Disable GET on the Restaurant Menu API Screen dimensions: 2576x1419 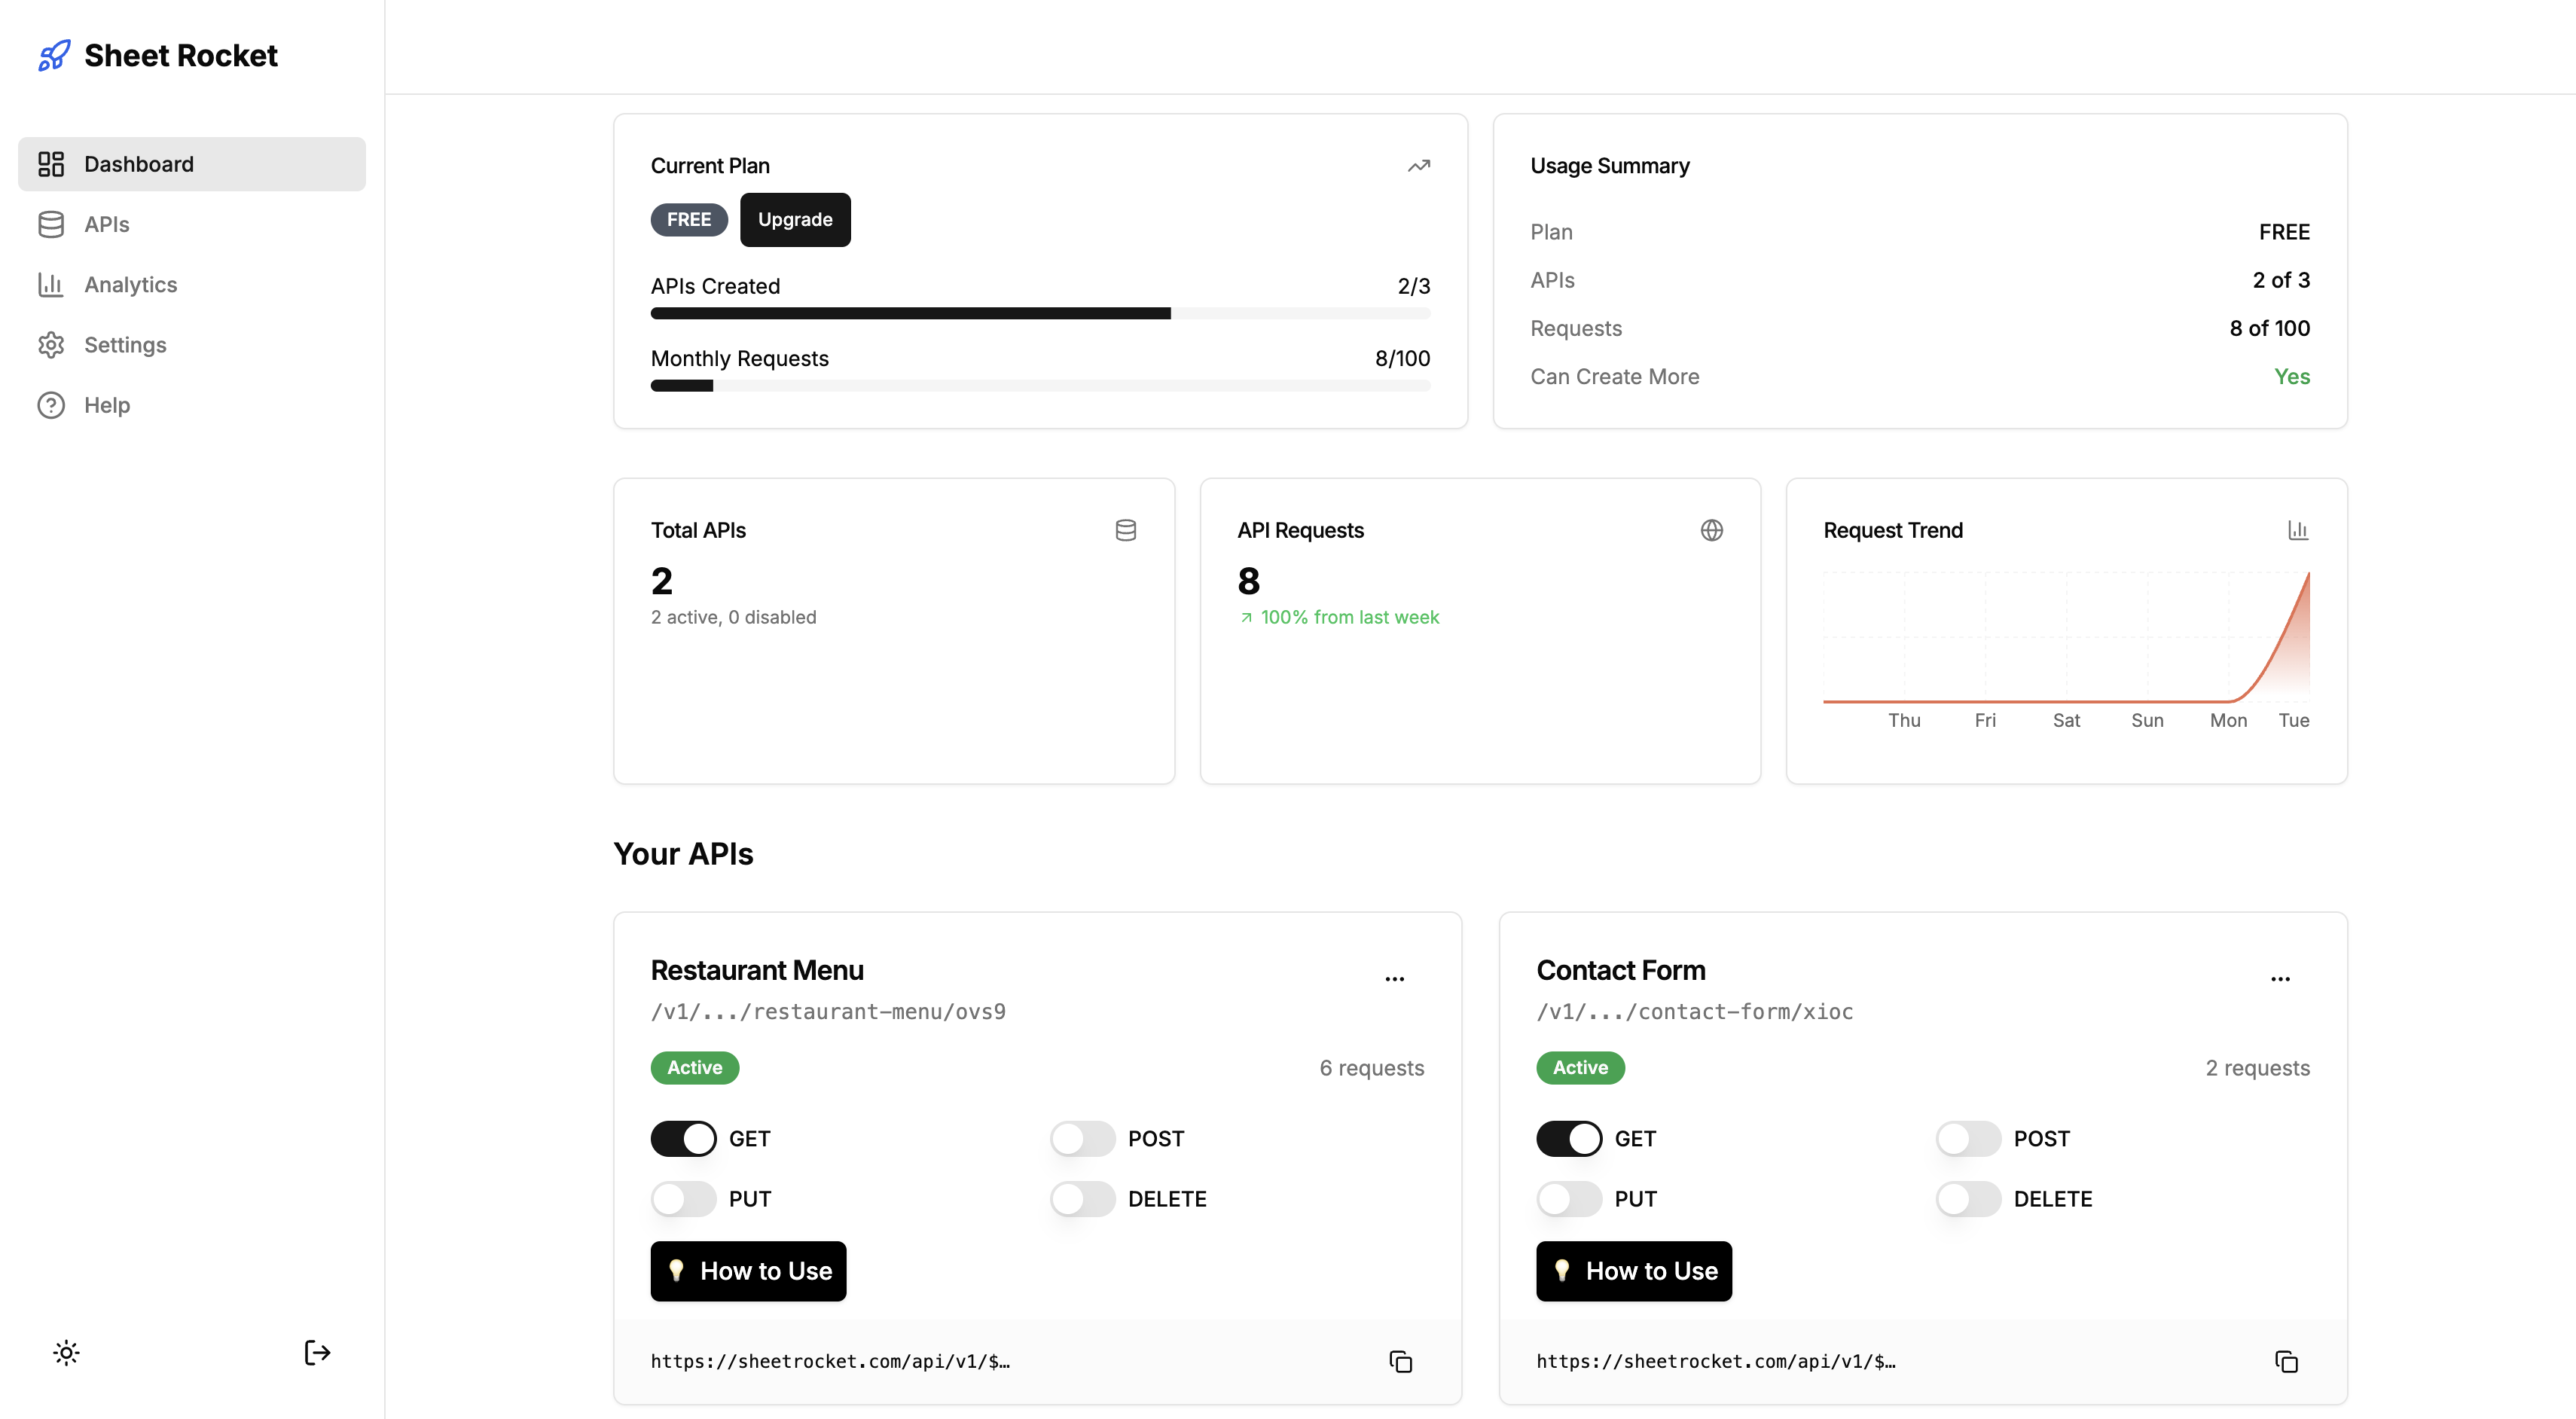pos(683,1138)
